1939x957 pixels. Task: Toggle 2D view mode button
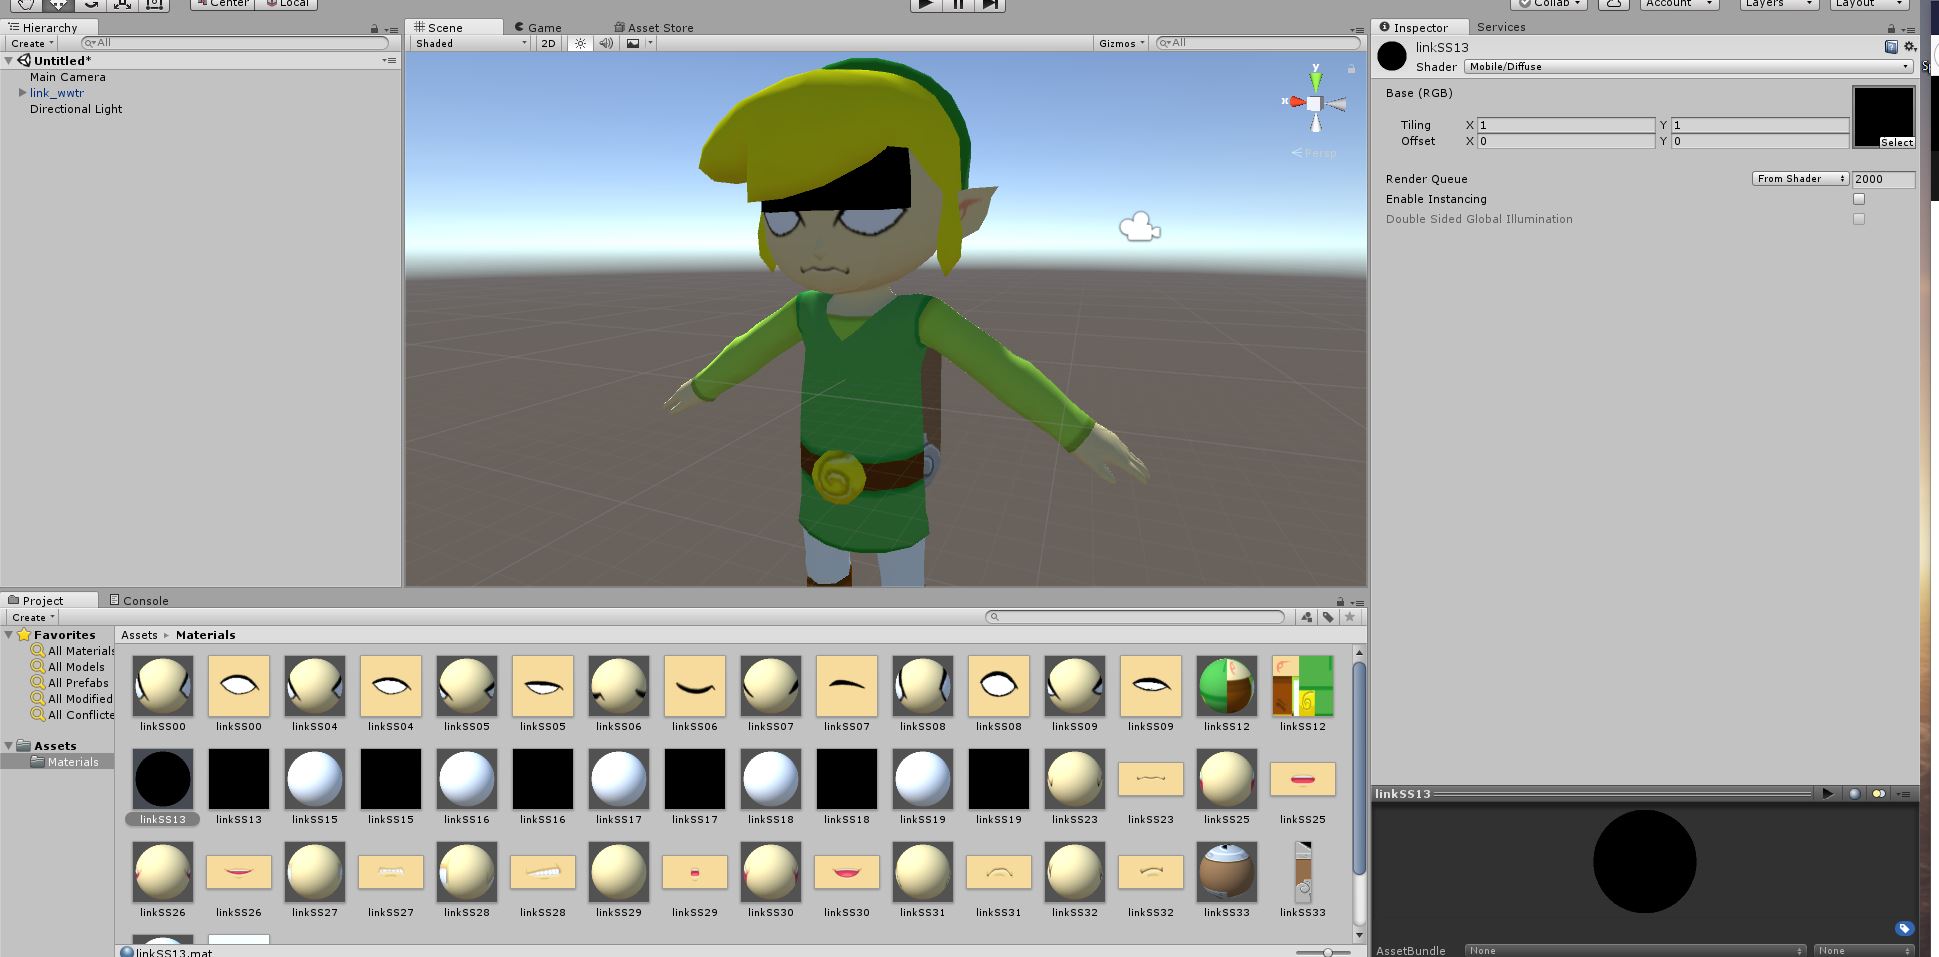[548, 43]
